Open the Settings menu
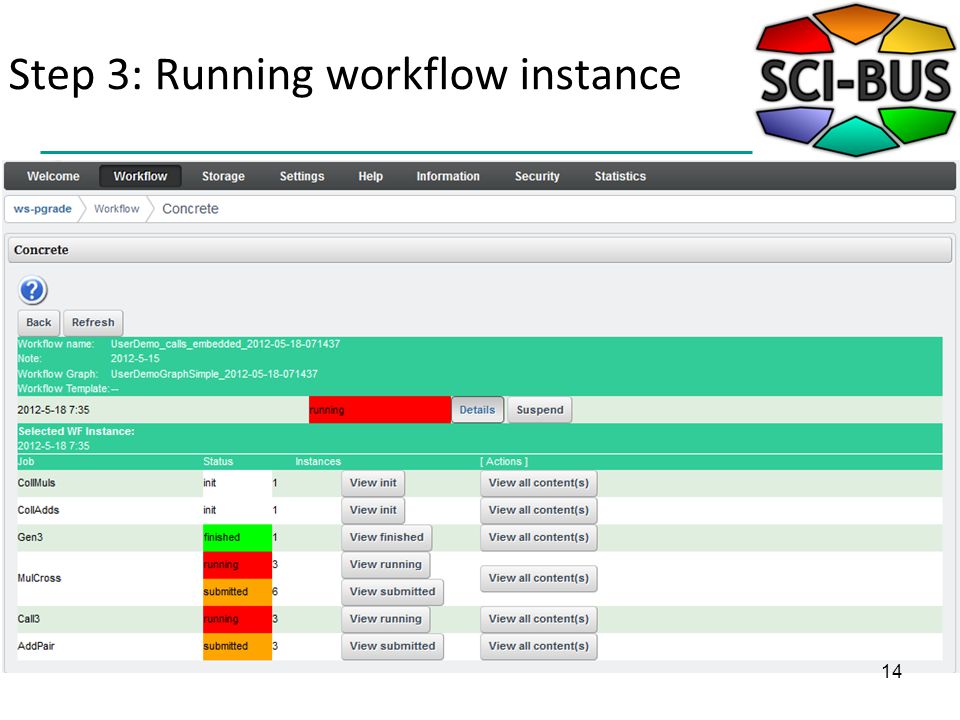This screenshot has width=960, height=720. coord(302,176)
